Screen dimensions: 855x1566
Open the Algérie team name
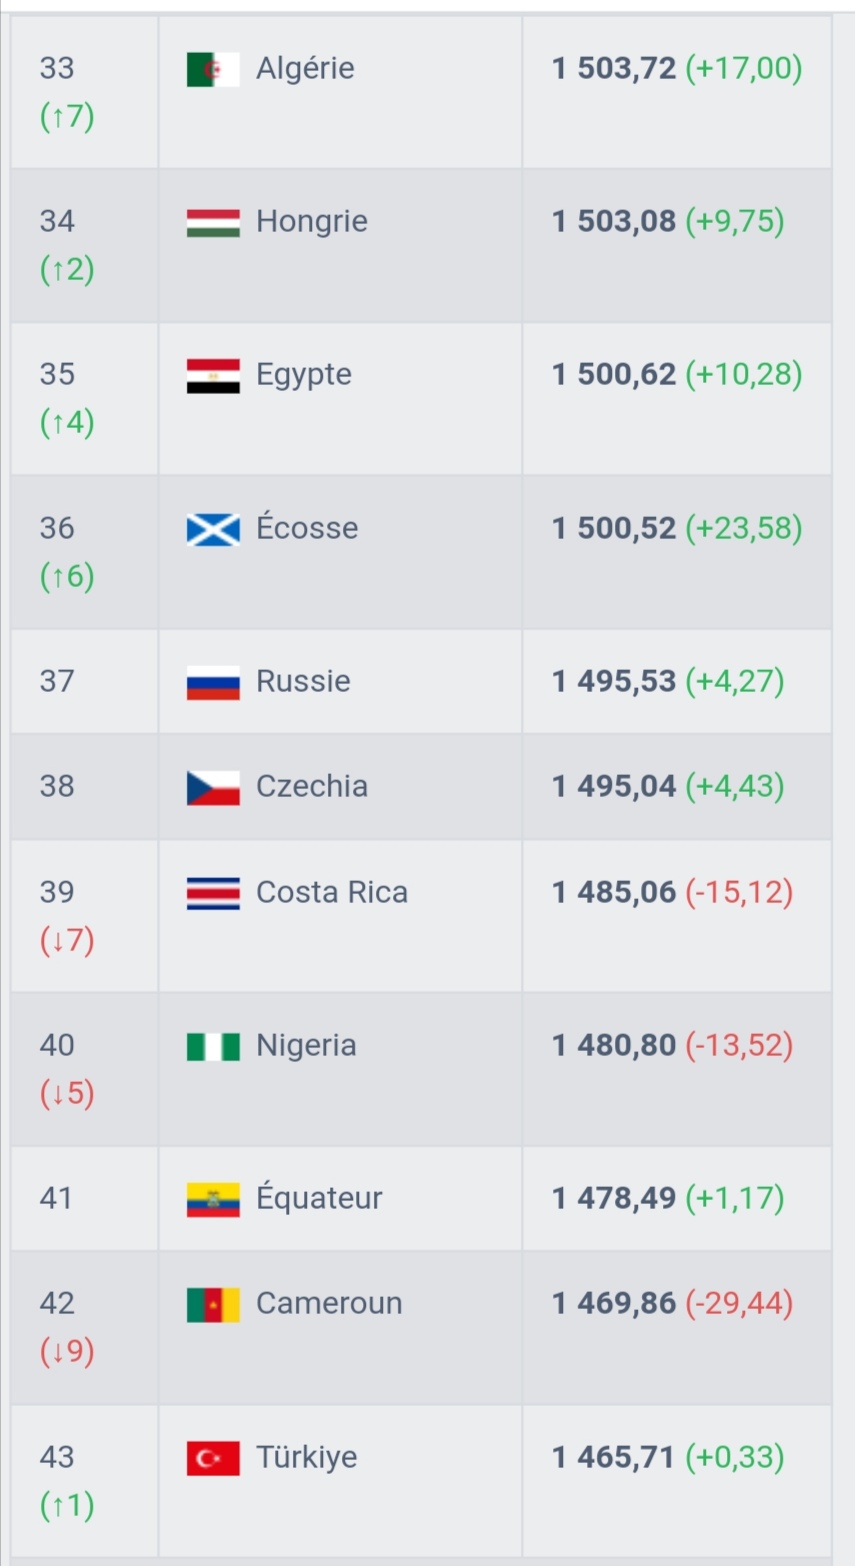click(x=305, y=68)
